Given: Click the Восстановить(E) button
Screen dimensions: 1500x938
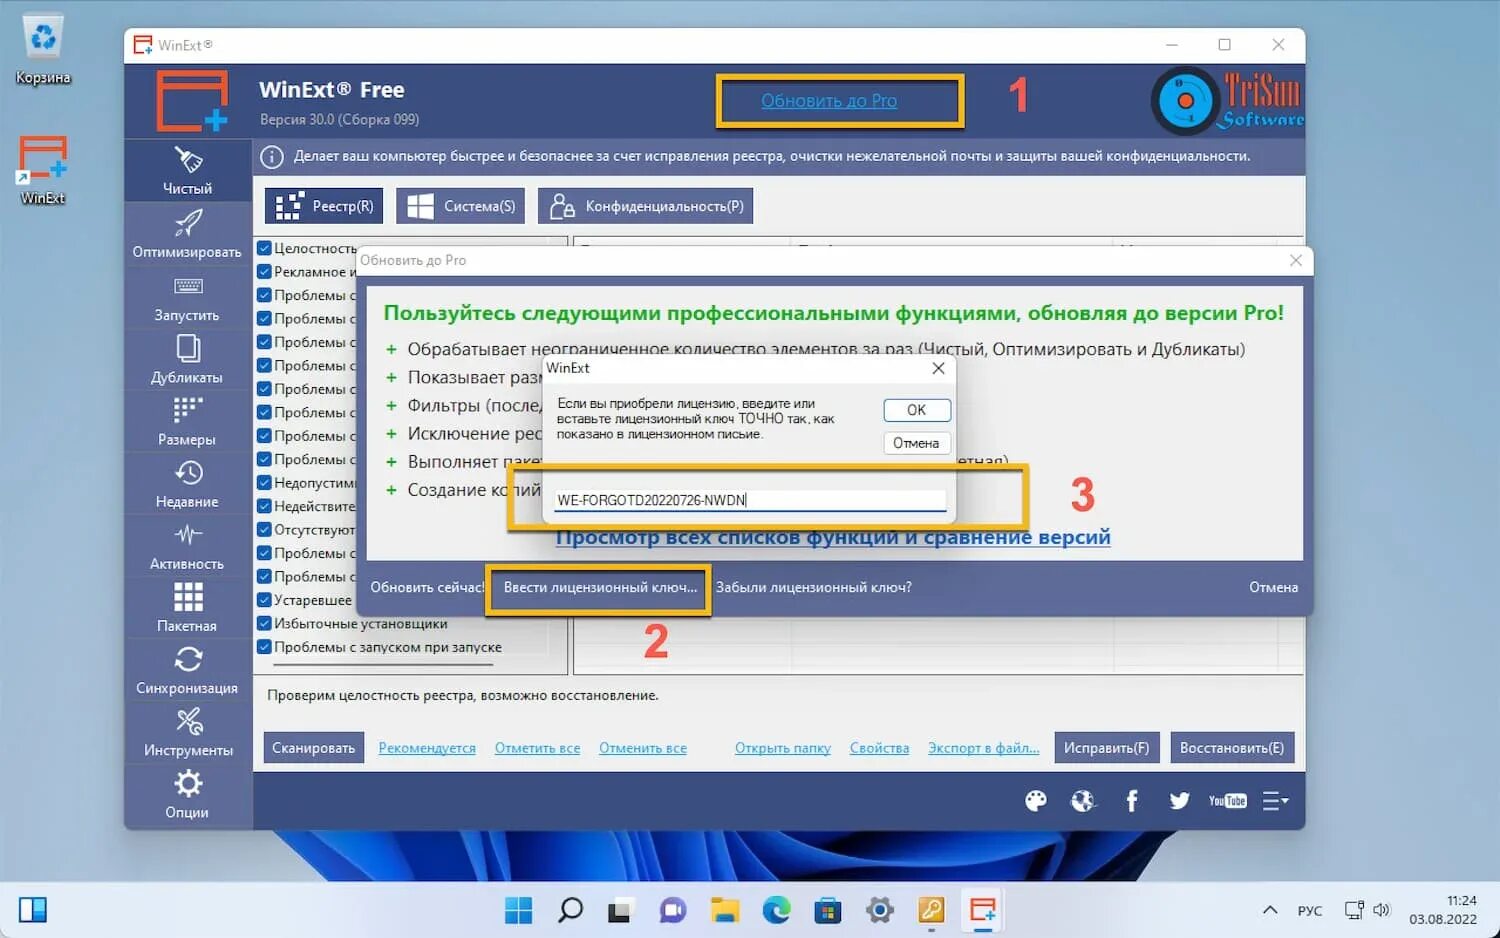Looking at the screenshot, I should click(x=1232, y=748).
